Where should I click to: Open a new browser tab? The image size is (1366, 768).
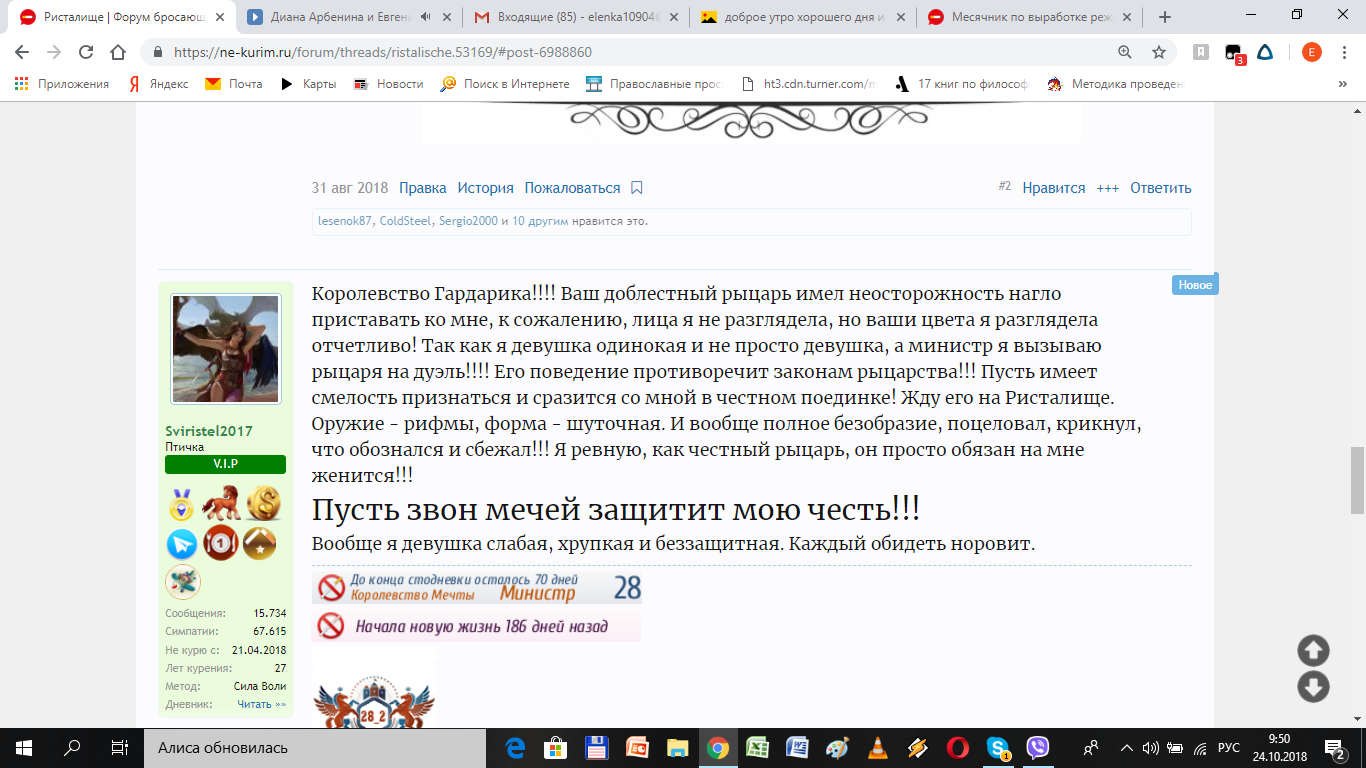(1164, 17)
